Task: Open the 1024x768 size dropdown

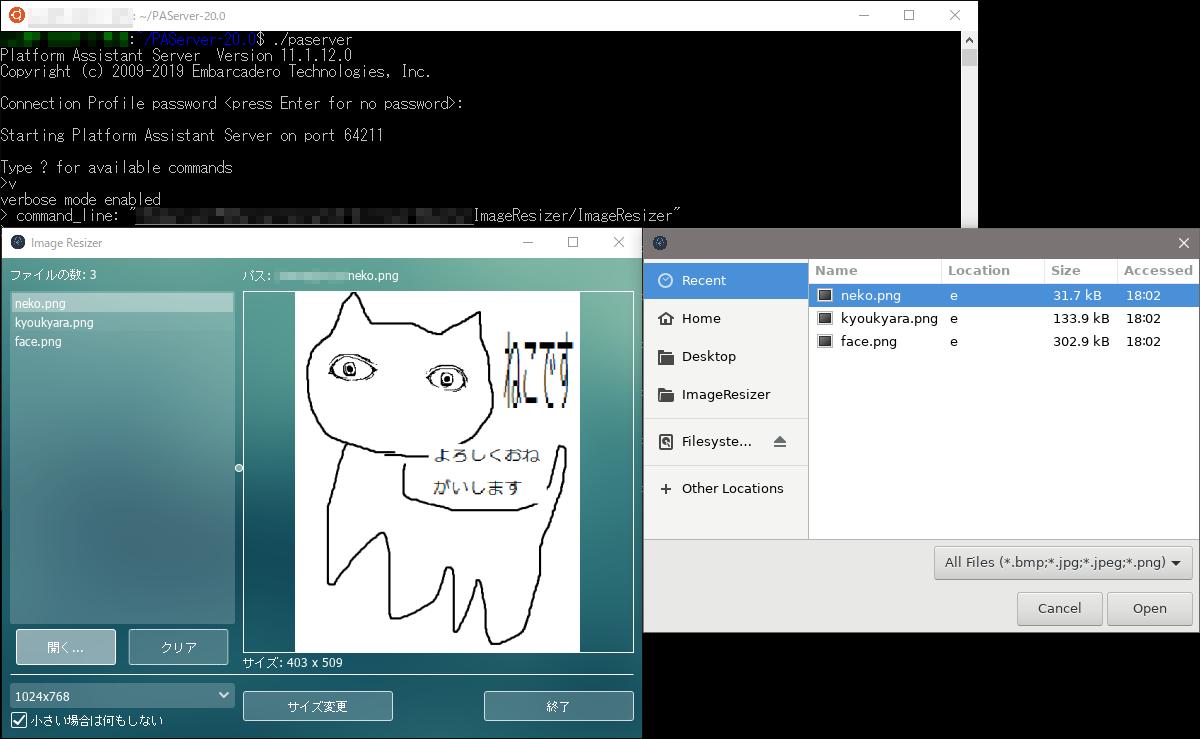Action: coord(122,696)
